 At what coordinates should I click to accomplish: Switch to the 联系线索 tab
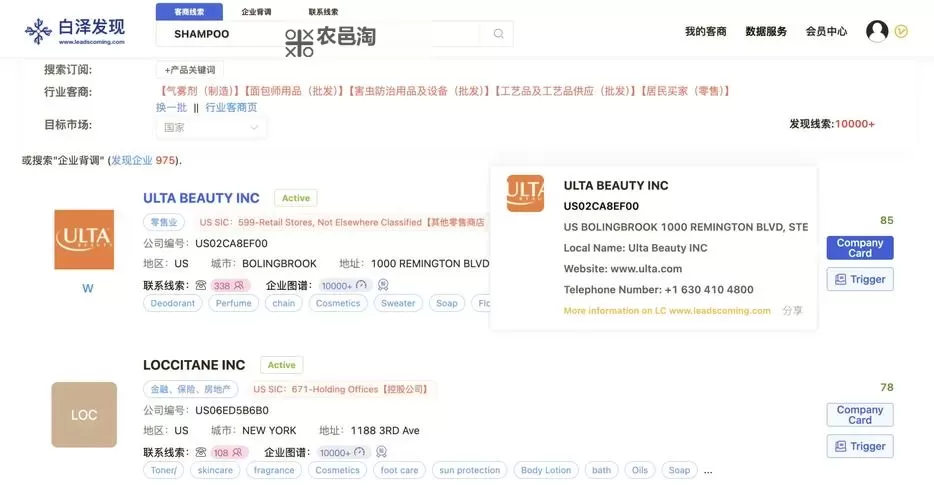(323, 12)
